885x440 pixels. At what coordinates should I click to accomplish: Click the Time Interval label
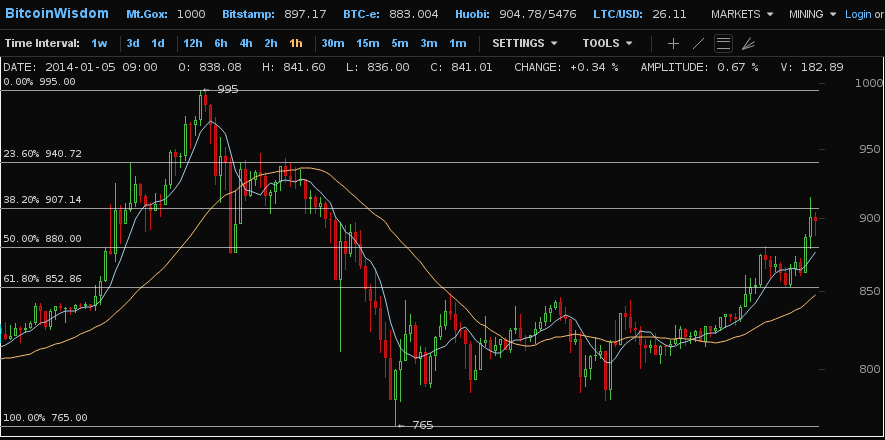42,43
